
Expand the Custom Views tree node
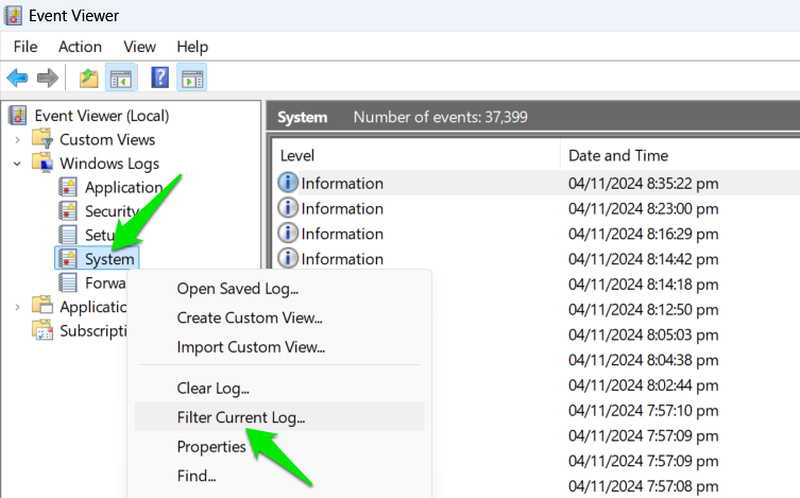click(17, 139)
